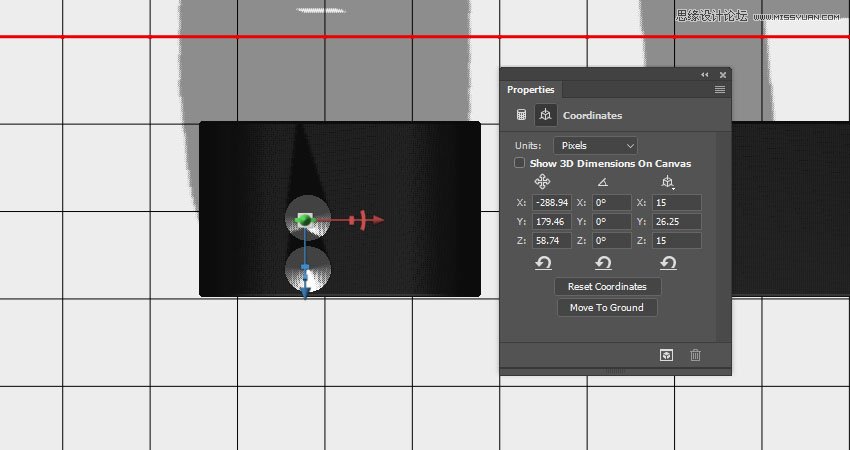
Task: Reset rotation with the middle undo arrow
Action: pyautogui.click(x=603, y=263)
